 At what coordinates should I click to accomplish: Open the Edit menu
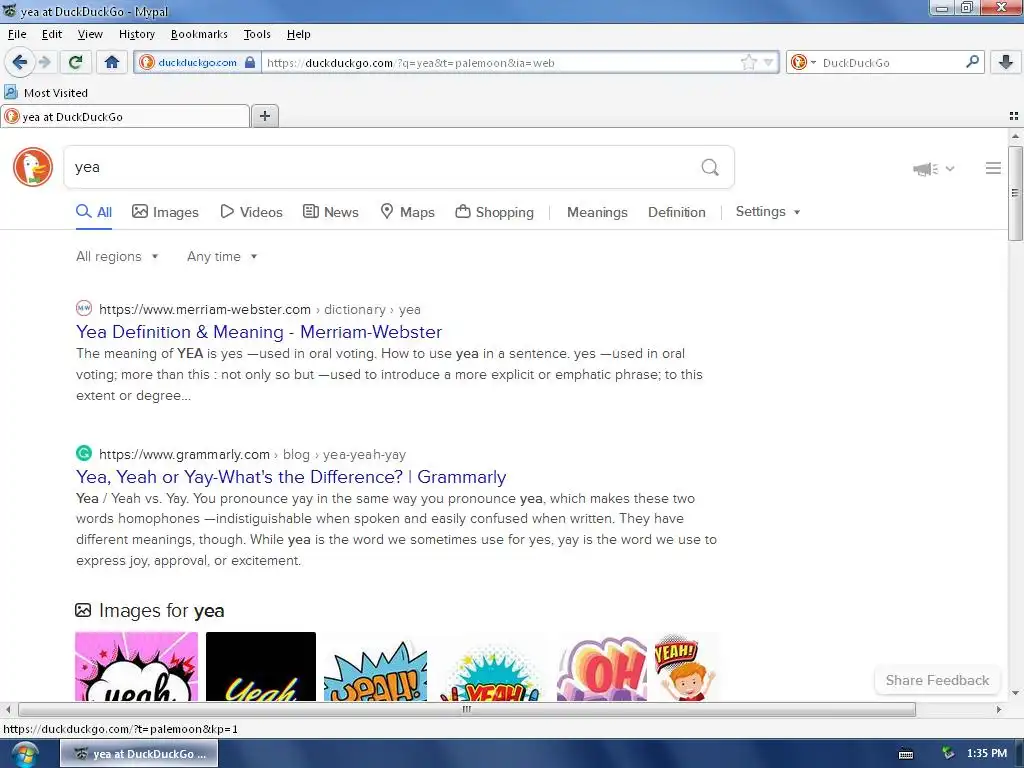pos(52,34)
